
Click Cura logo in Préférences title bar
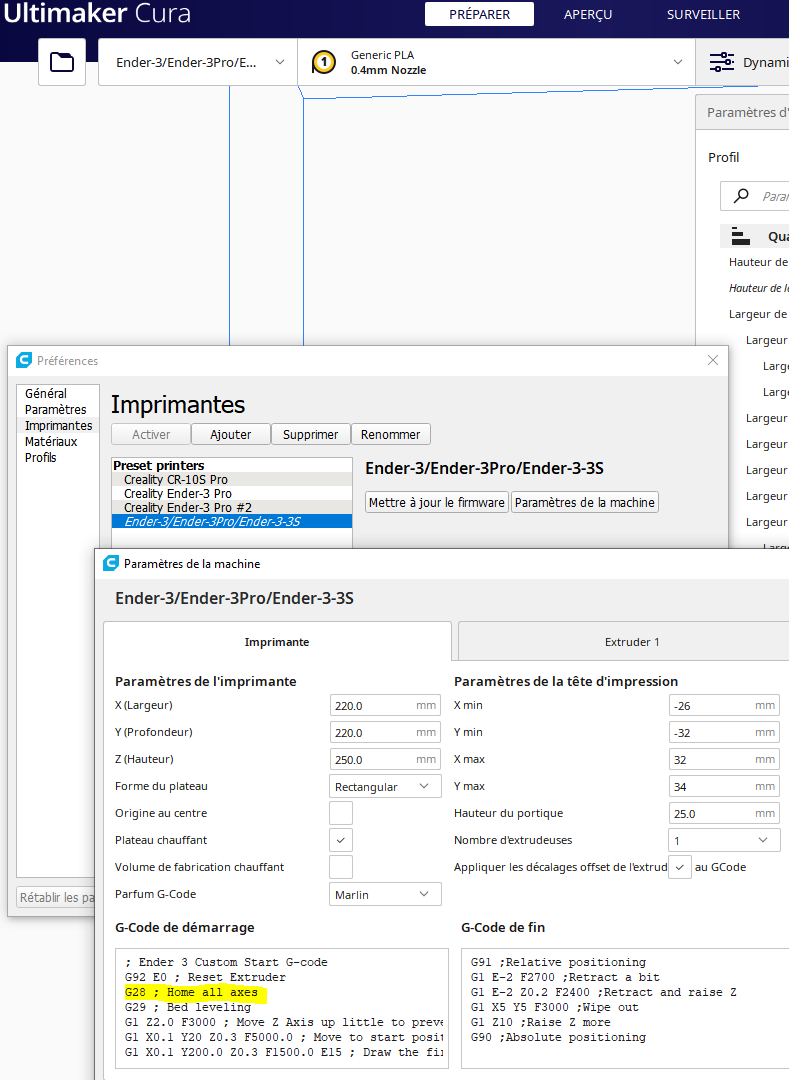pos(24,360)
